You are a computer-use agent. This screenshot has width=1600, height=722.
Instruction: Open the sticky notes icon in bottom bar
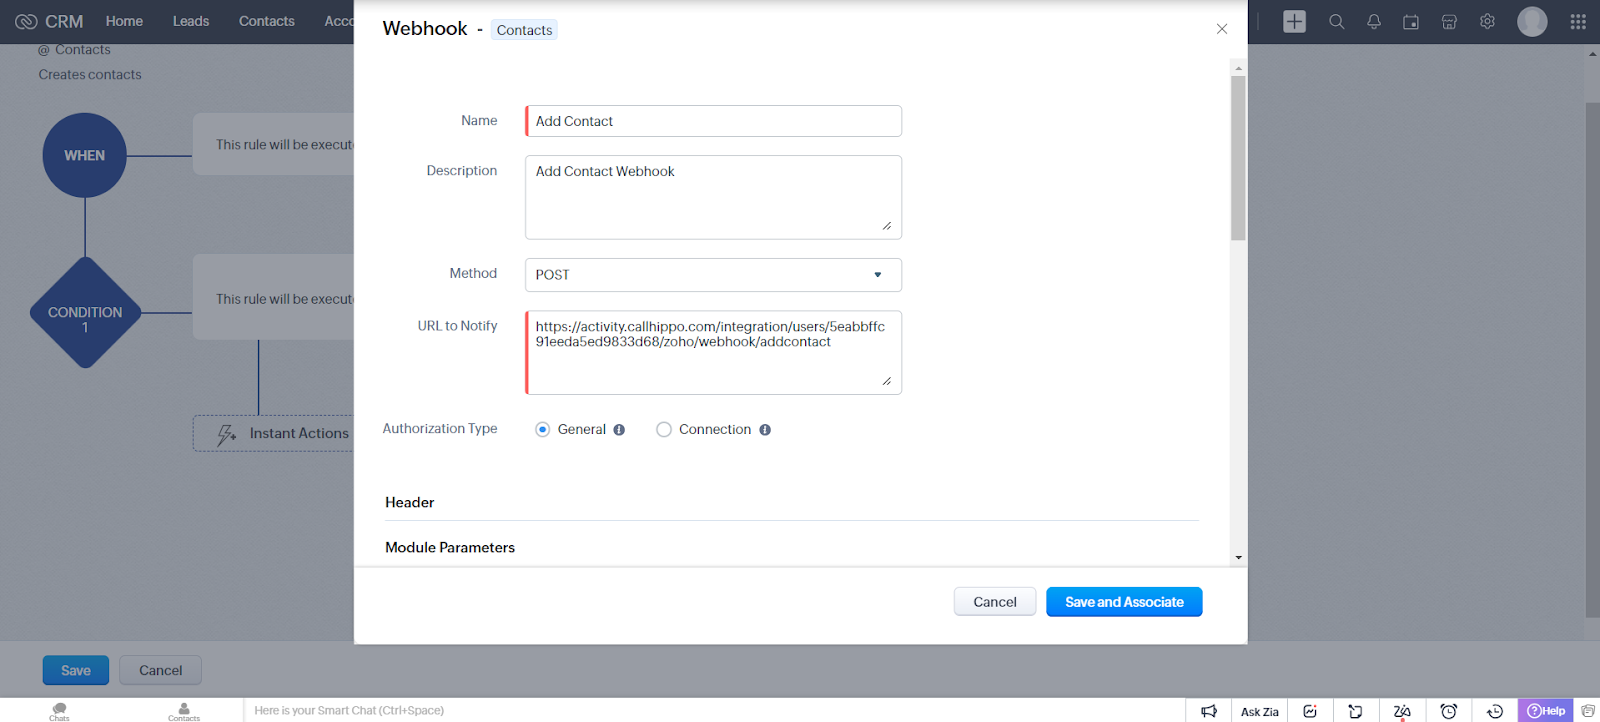coord(1355,711)
